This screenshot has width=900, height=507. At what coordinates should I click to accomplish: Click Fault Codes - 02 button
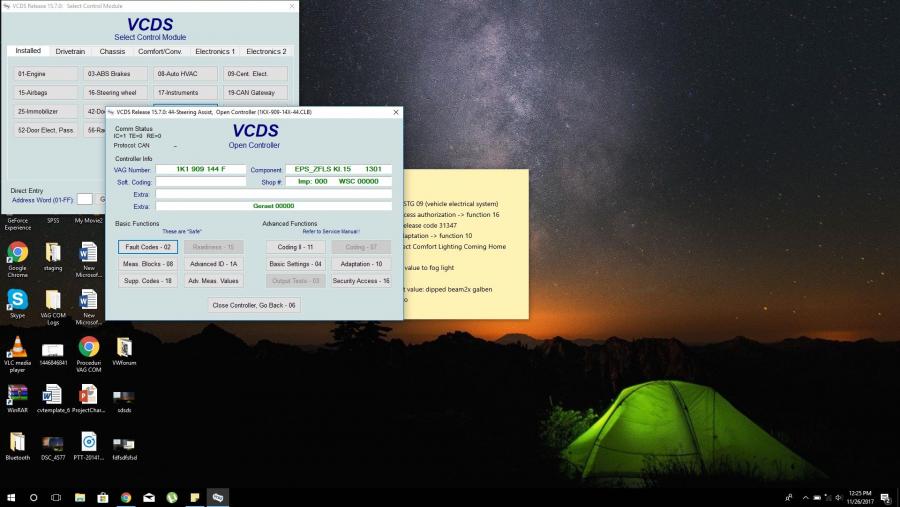(x=147, y=247)
